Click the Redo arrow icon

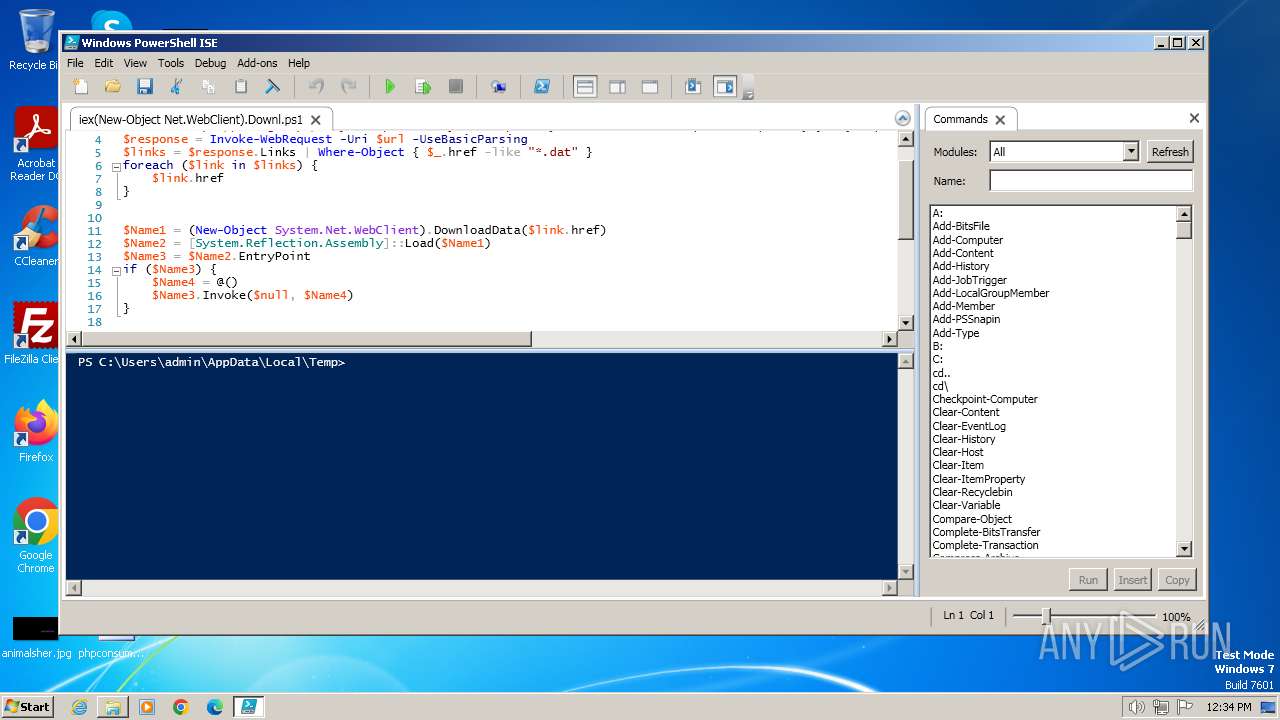pyautogui.click(x=348, y=87)
